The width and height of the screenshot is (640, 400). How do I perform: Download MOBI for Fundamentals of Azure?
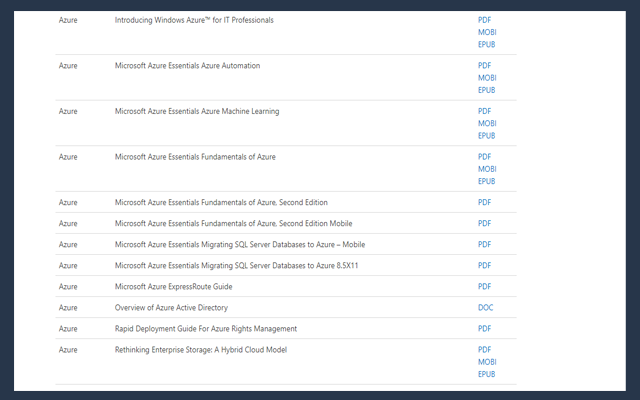tap(487, 169)
